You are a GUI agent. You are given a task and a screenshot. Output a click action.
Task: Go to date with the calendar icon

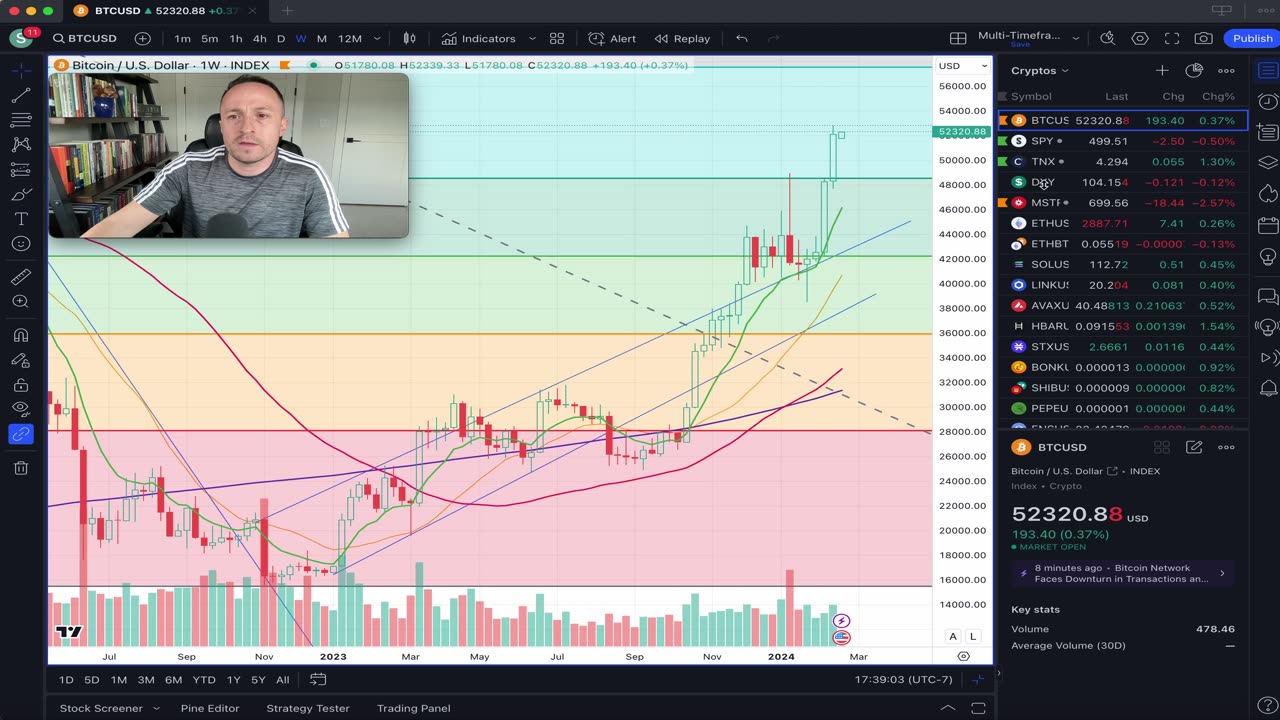pos(318,680)
